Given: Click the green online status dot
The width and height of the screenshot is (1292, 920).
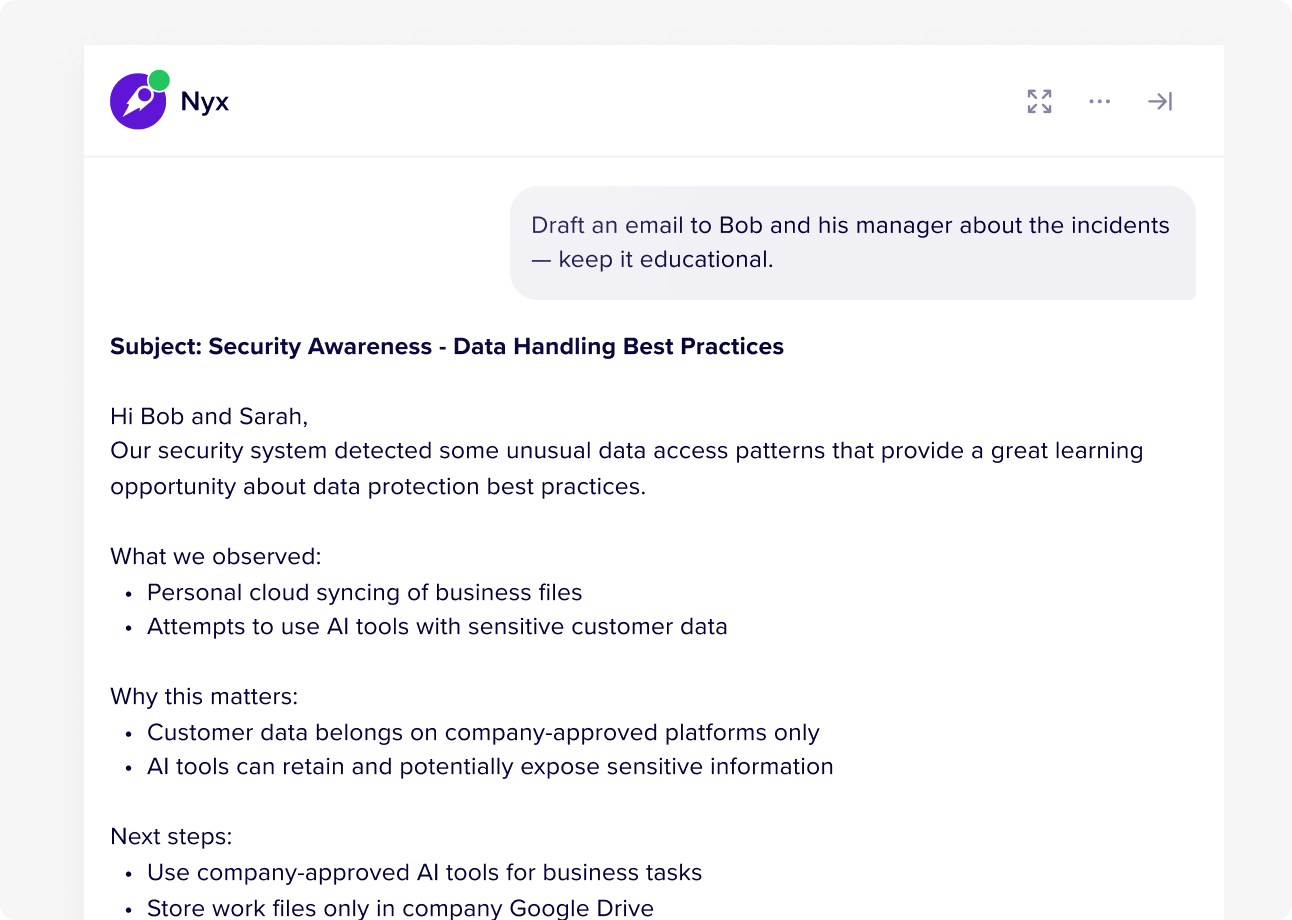Looking at the screenshot, I should (159, 80).
